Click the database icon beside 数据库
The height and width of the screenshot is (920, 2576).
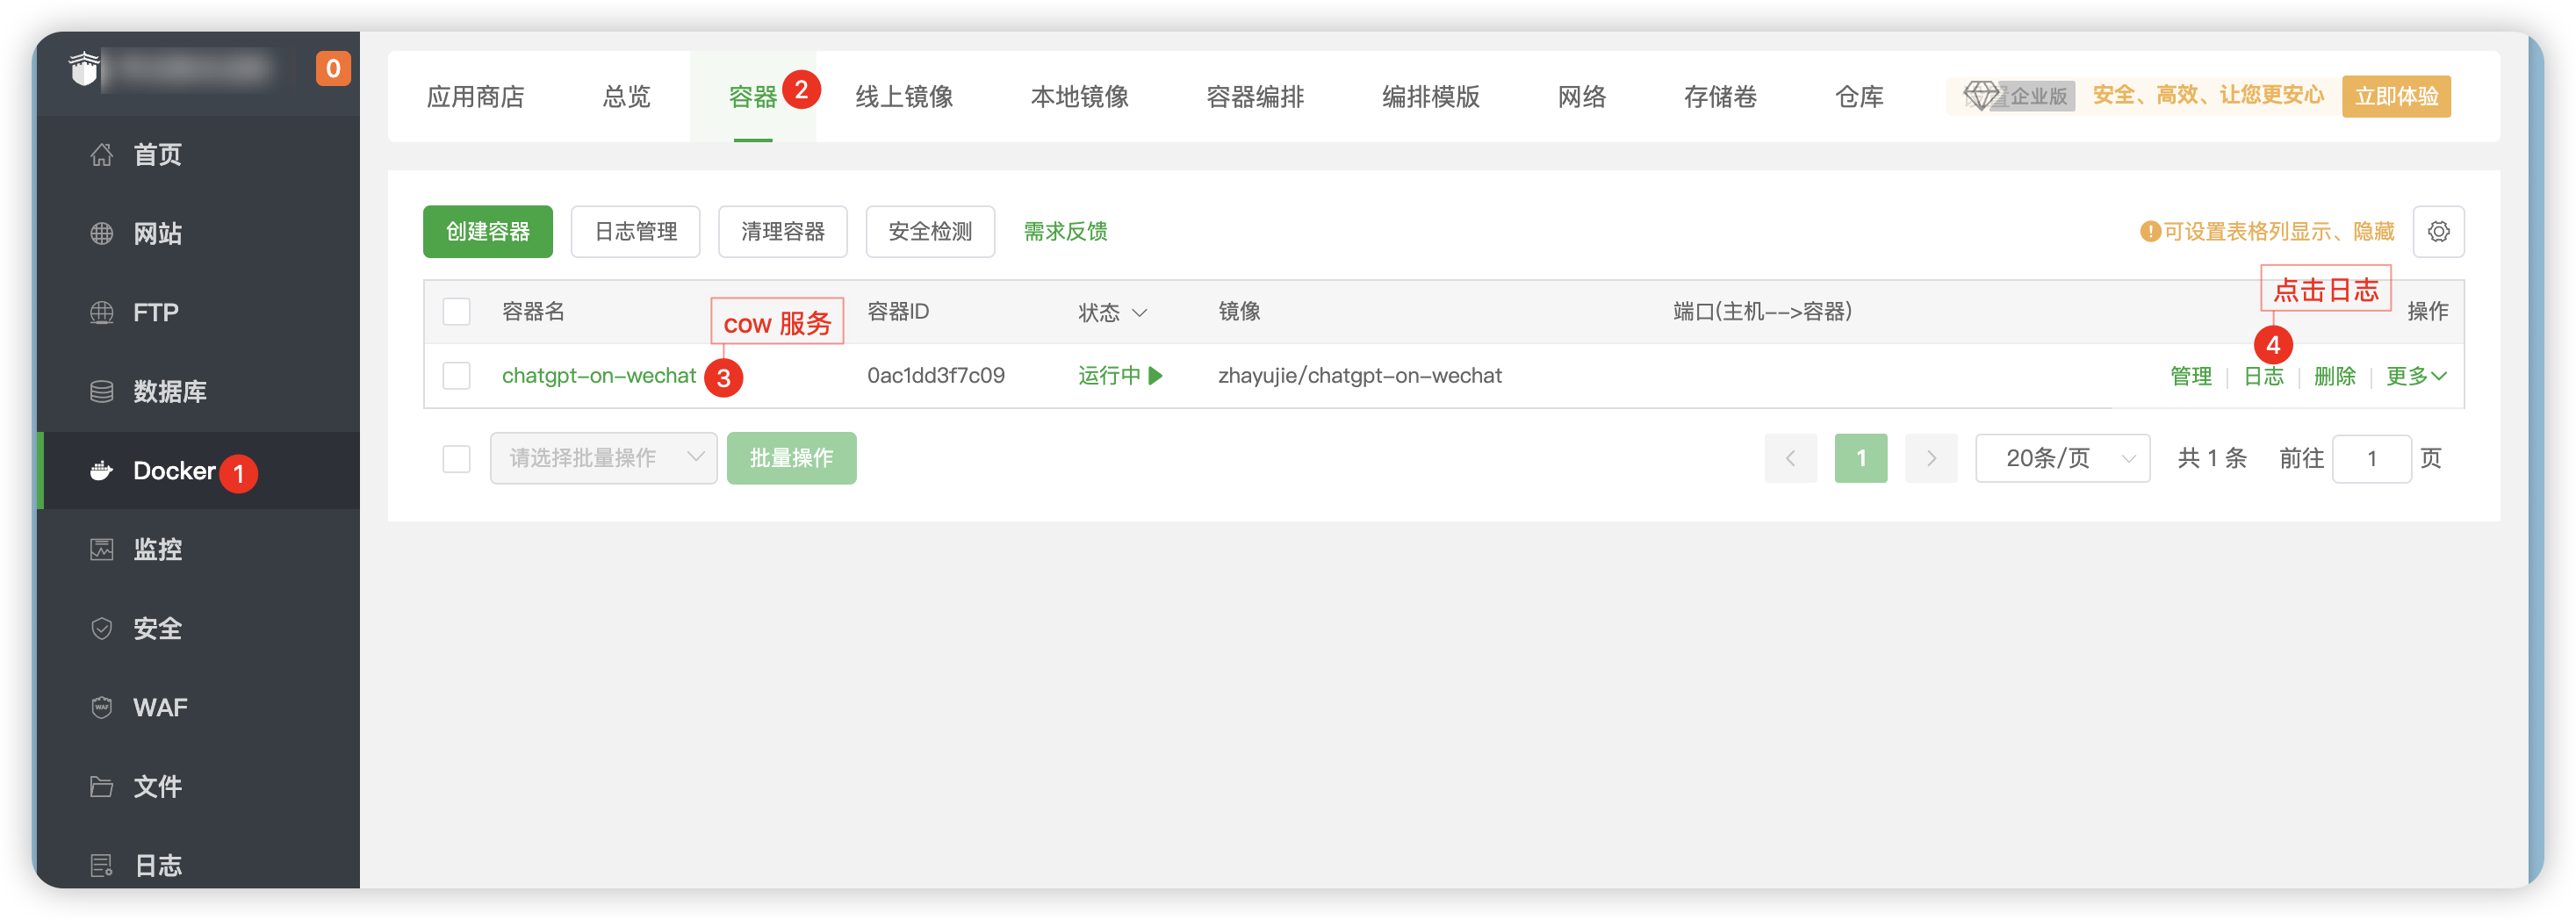pos(101,391)
